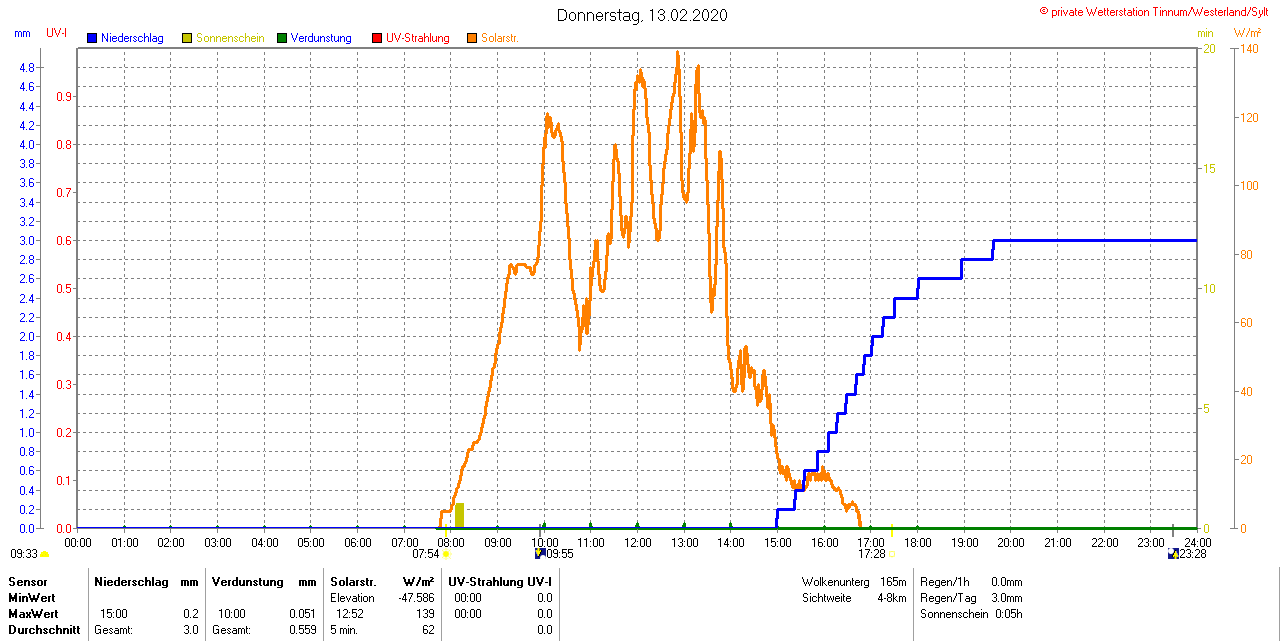Click the sunrise time 07:54
Image resolution: width=1280 pixels, height=641 pixels.
point(426,553)
